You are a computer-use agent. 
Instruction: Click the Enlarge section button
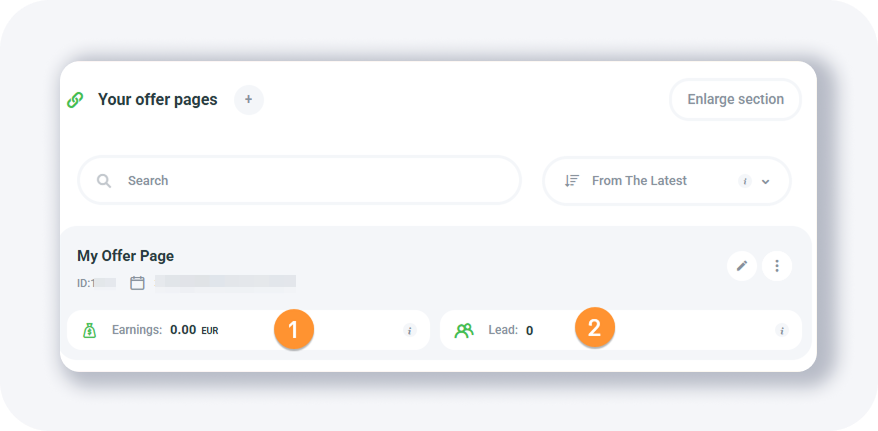[735, 100]
